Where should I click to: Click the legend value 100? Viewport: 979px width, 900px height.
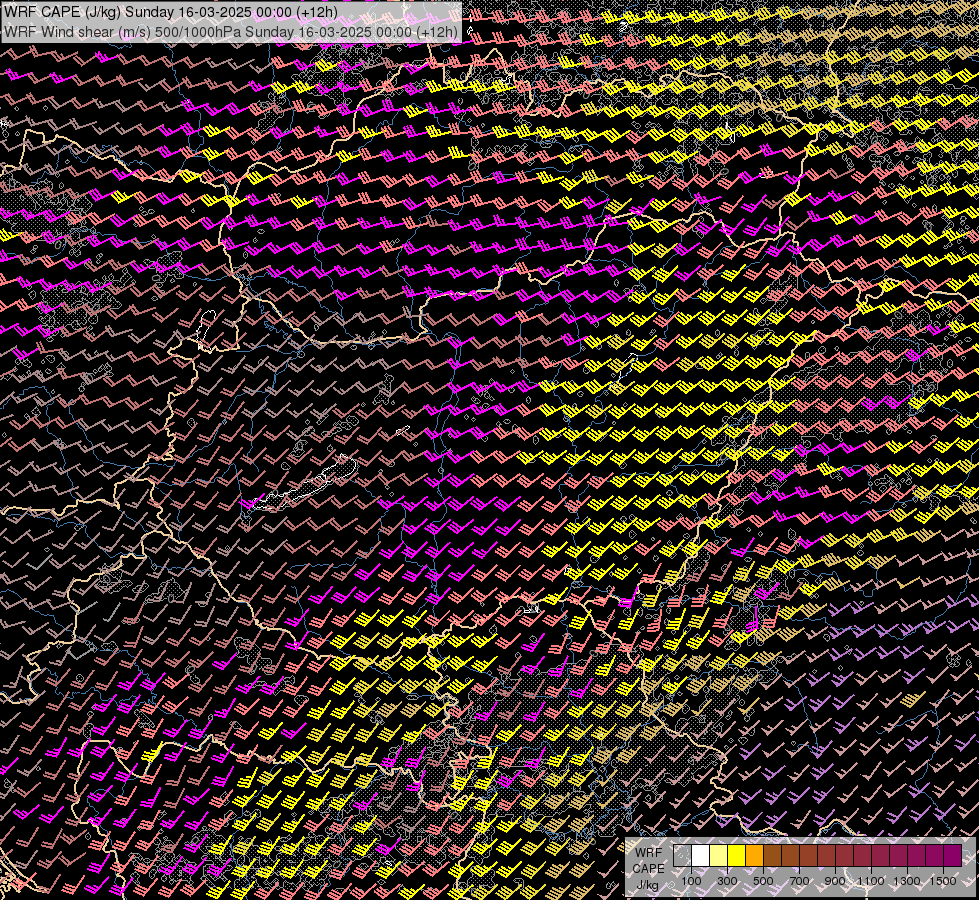coord(691,881)
